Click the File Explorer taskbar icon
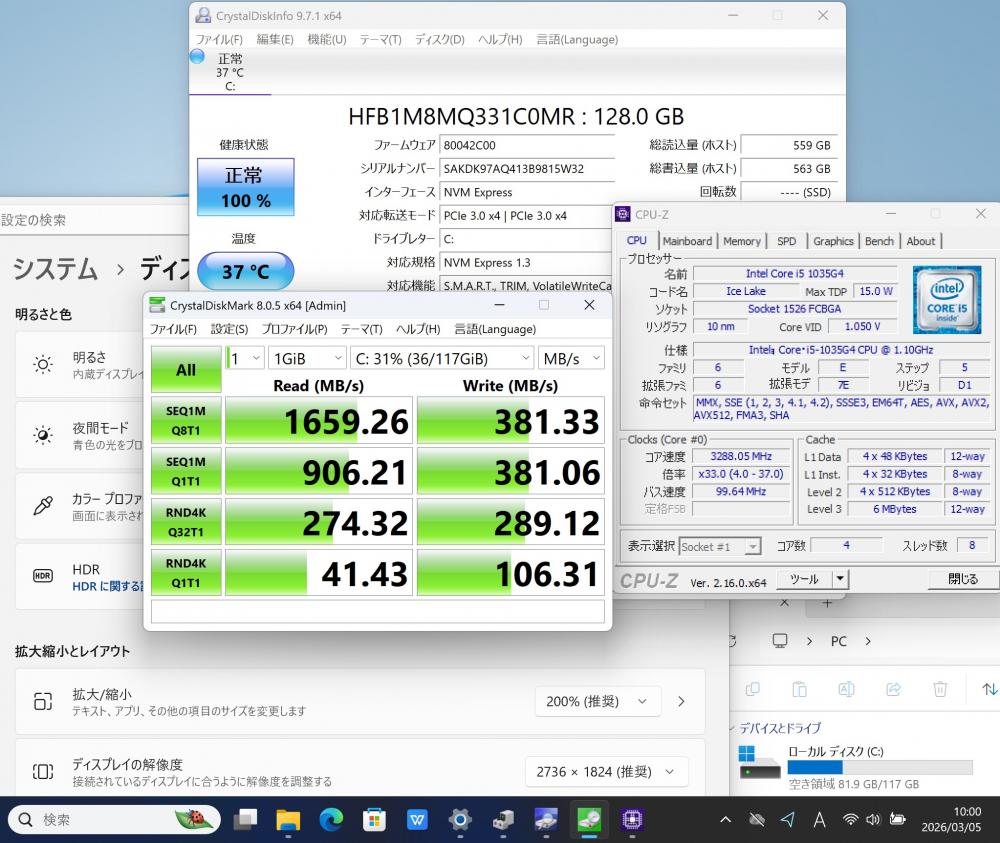 pyautogui.click(x=288, y=820)
